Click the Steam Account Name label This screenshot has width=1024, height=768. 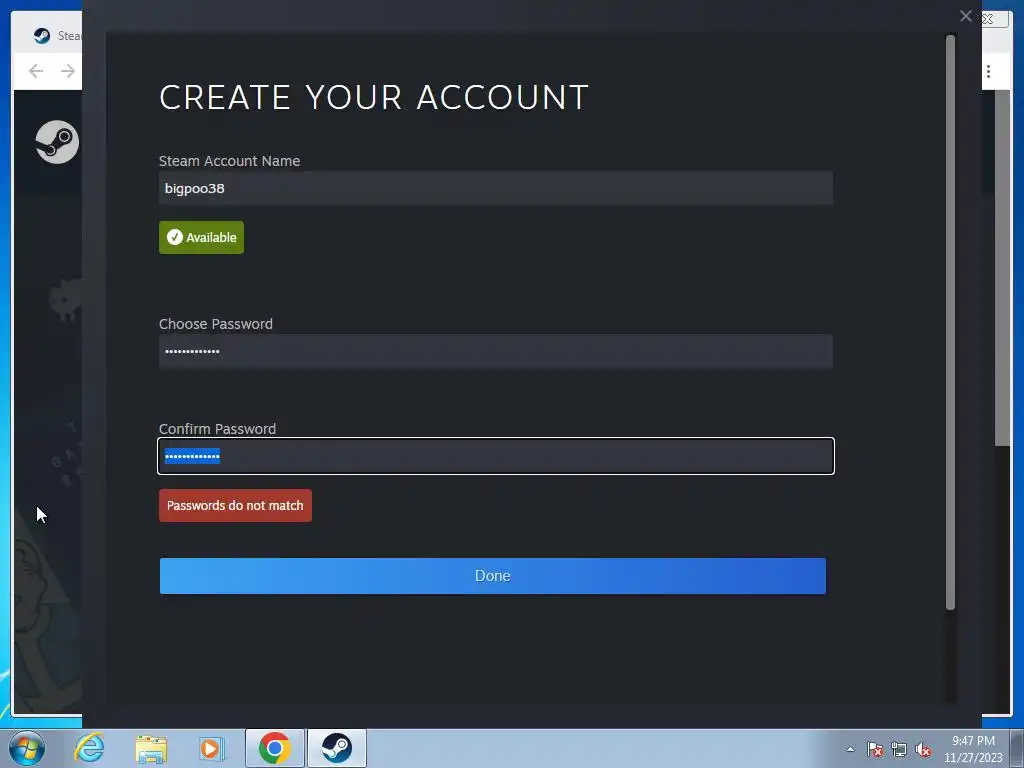coord(229,161)
